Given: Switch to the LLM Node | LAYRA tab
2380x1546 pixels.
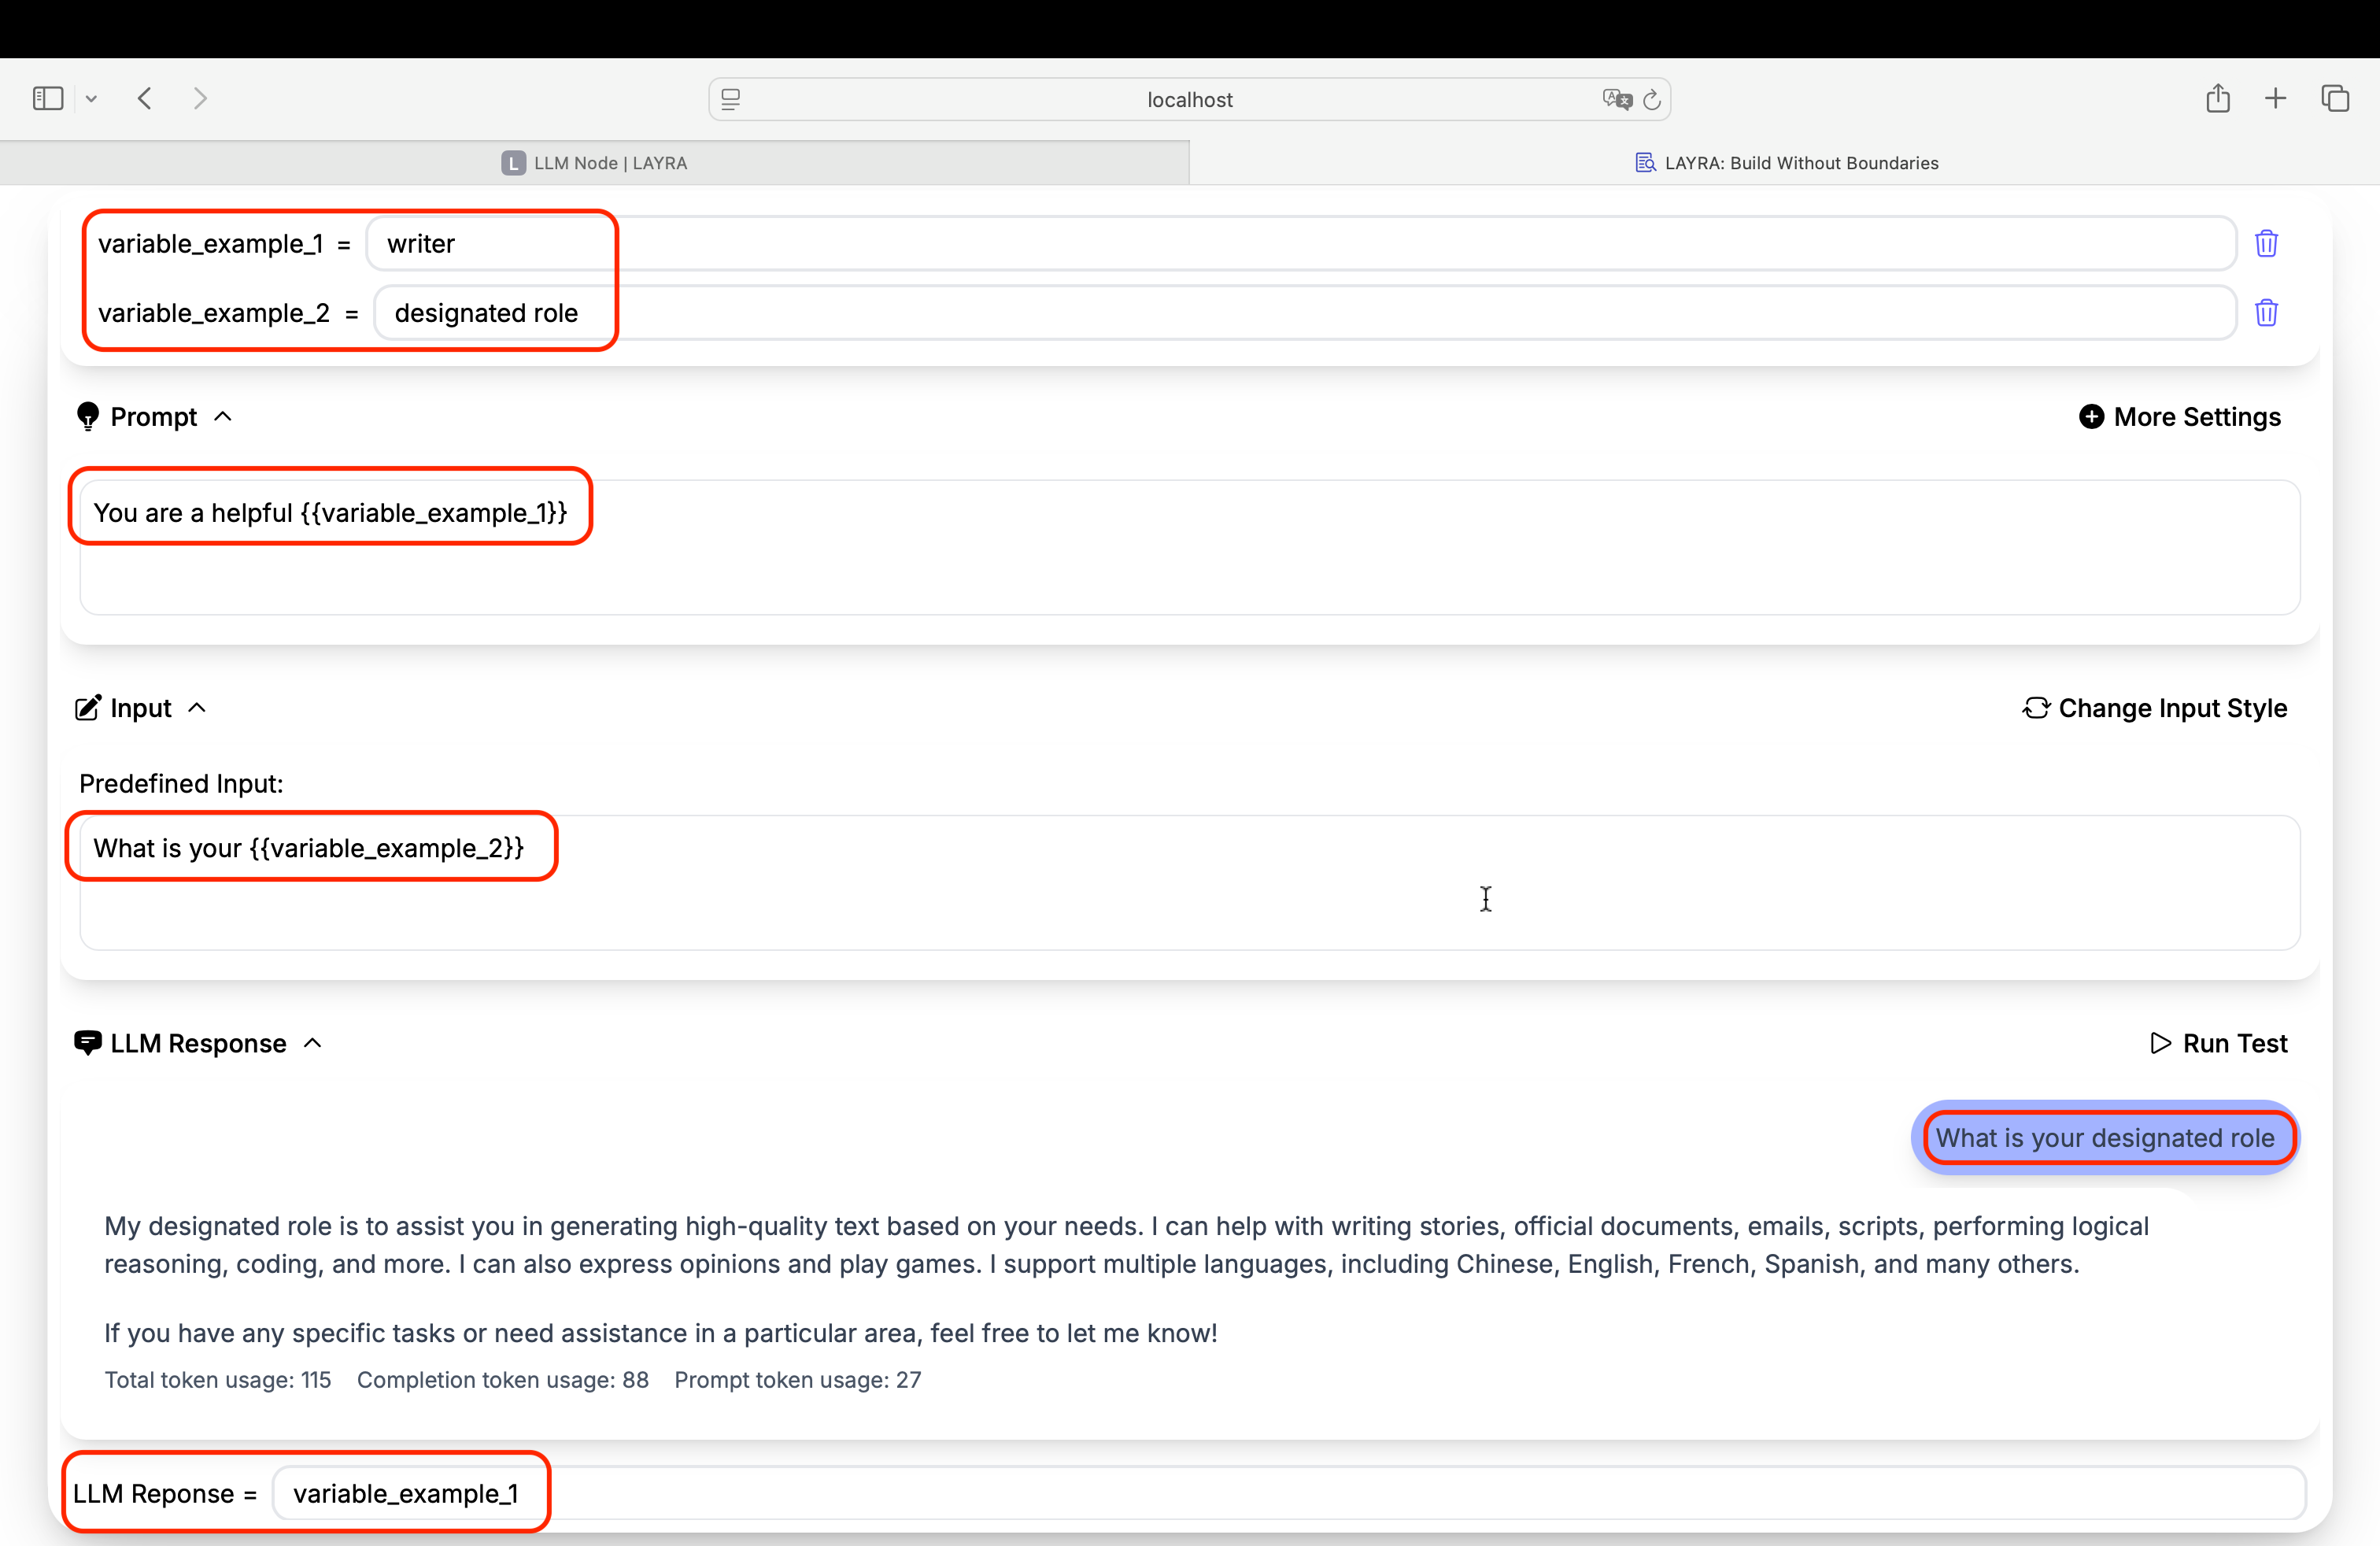Looking at the screenshot, I should 594,163.
